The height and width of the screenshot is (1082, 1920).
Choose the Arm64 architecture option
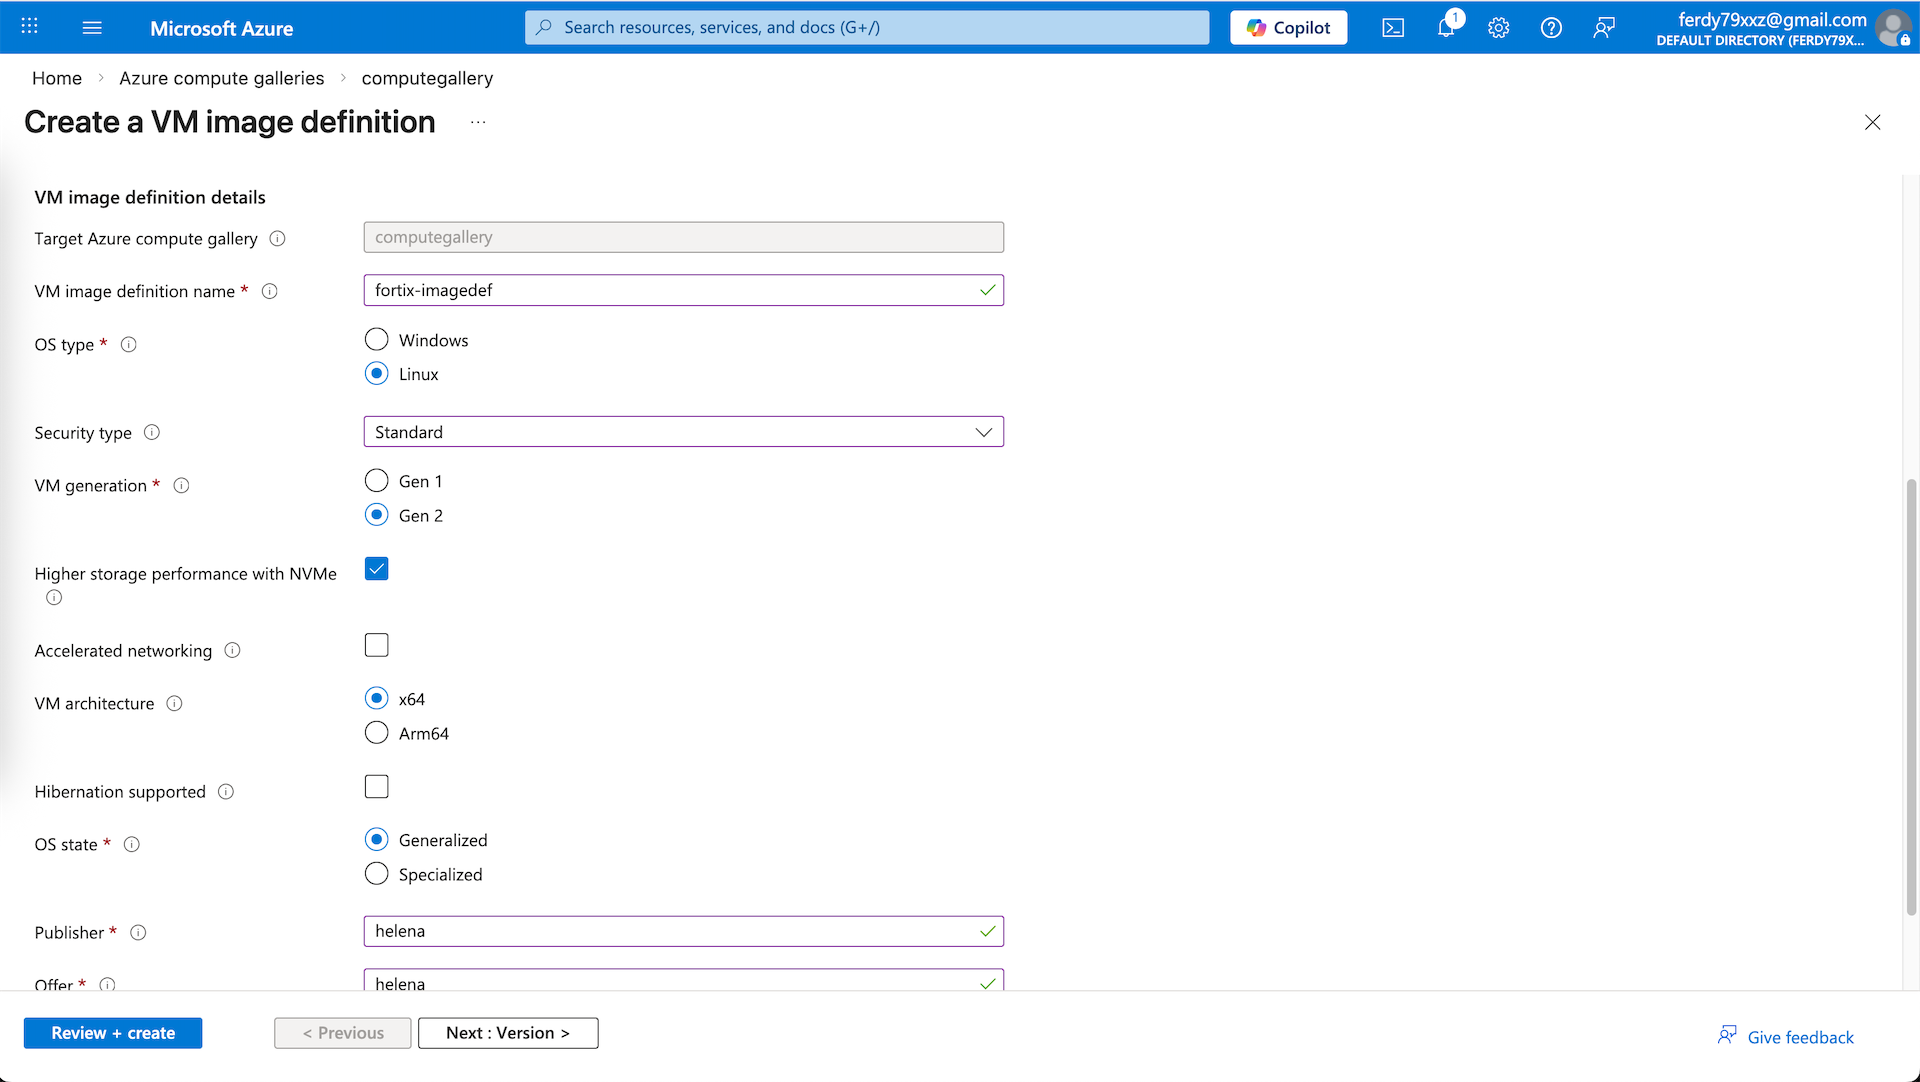(376, 733)
